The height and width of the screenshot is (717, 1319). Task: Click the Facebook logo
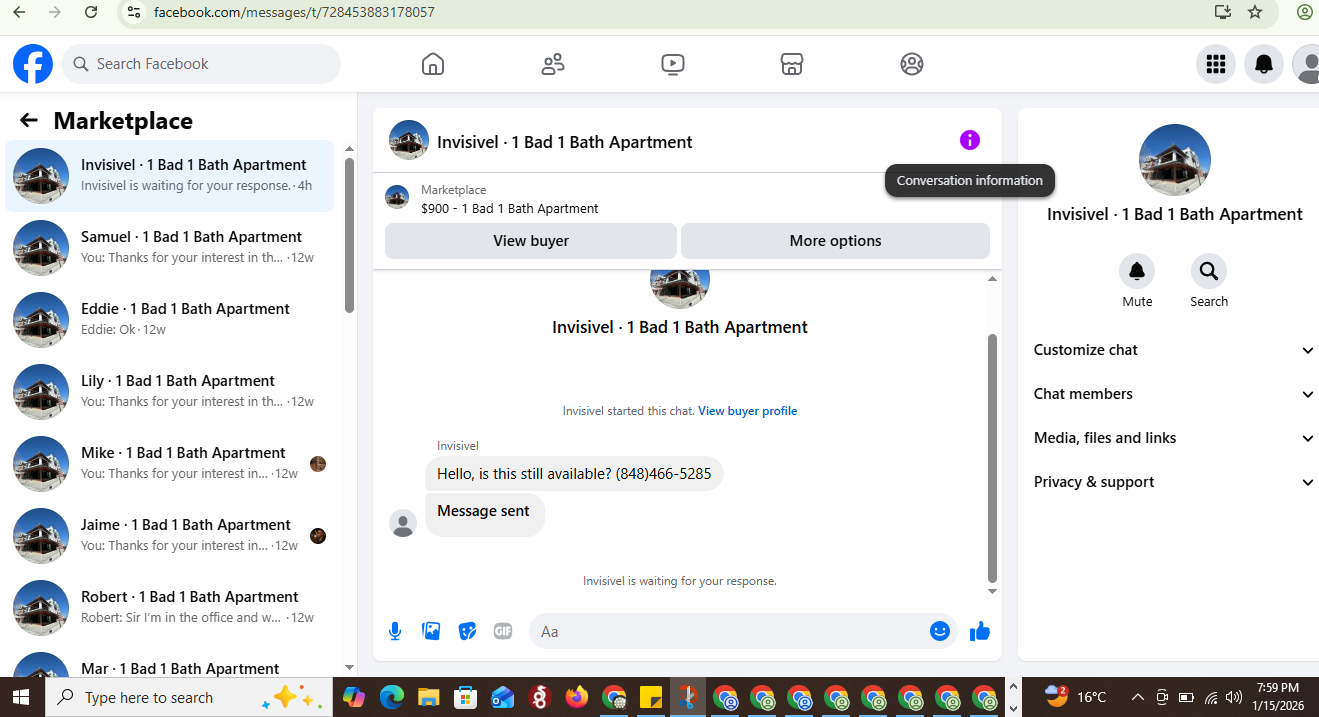tap(33, 64)
